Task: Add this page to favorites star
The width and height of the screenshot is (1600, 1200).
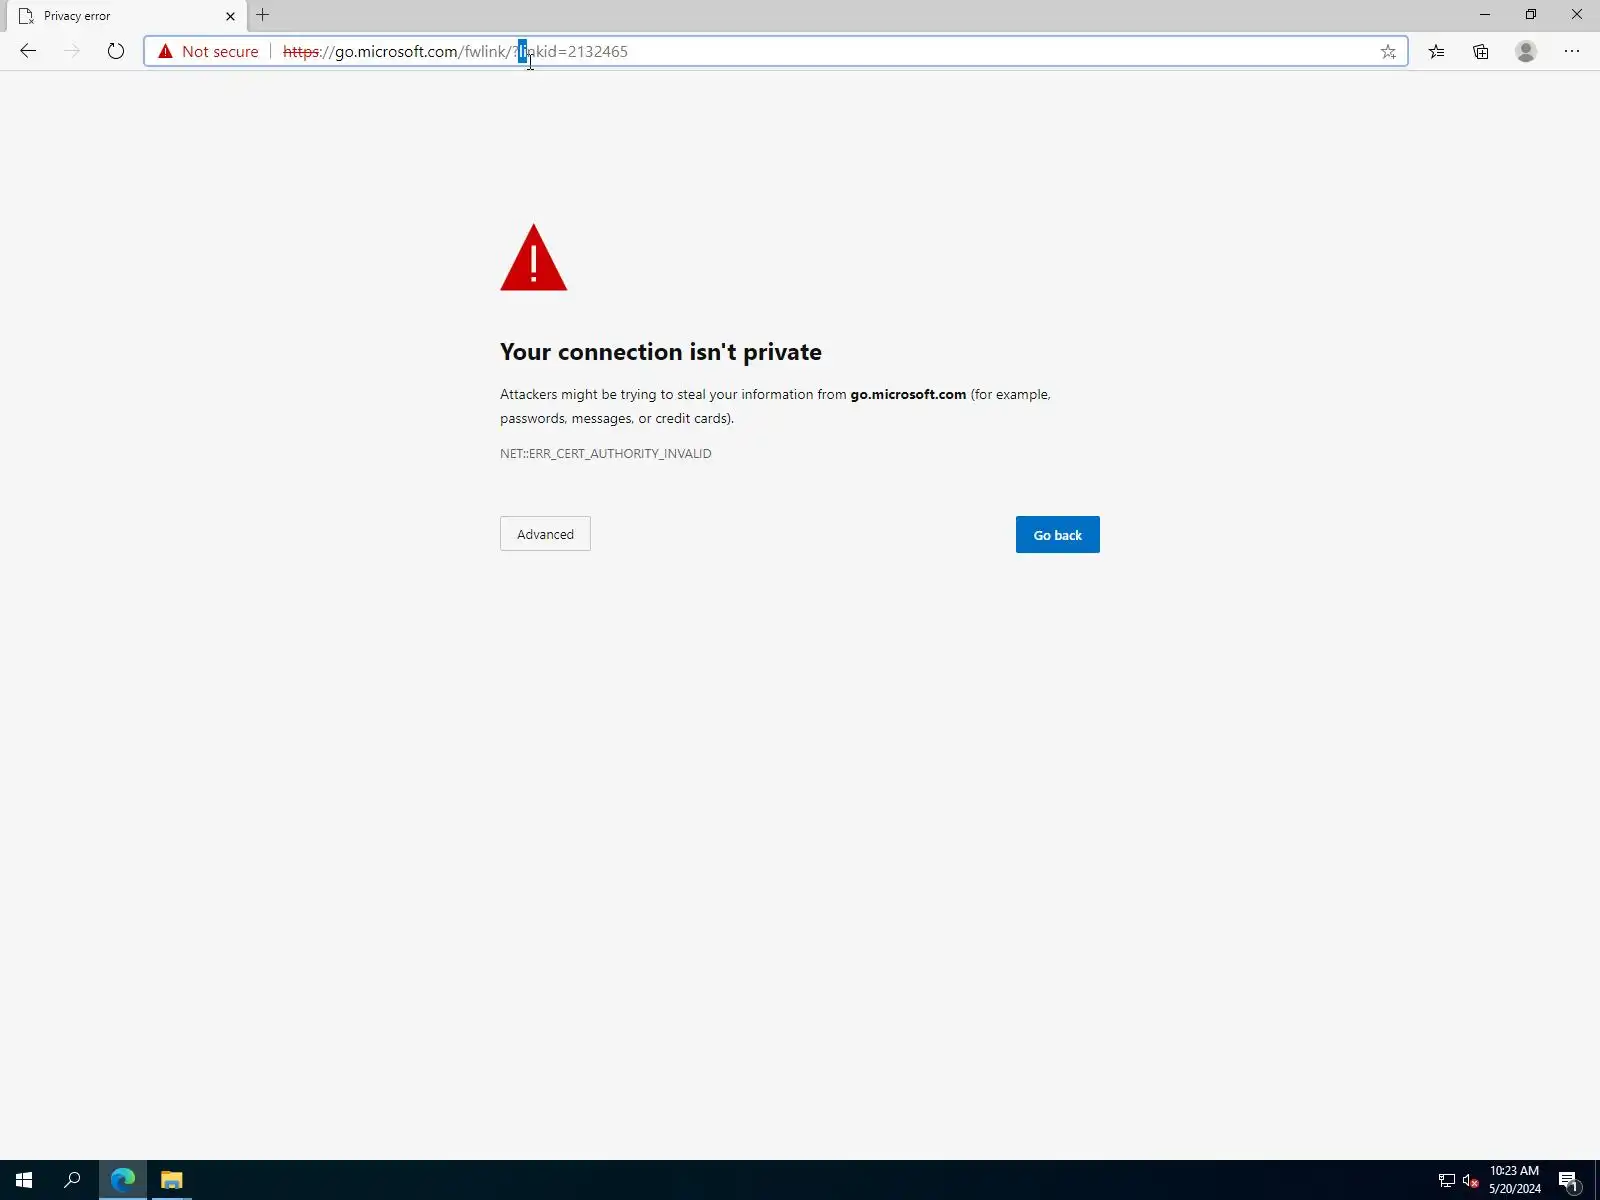Action: pos(1388,52)
